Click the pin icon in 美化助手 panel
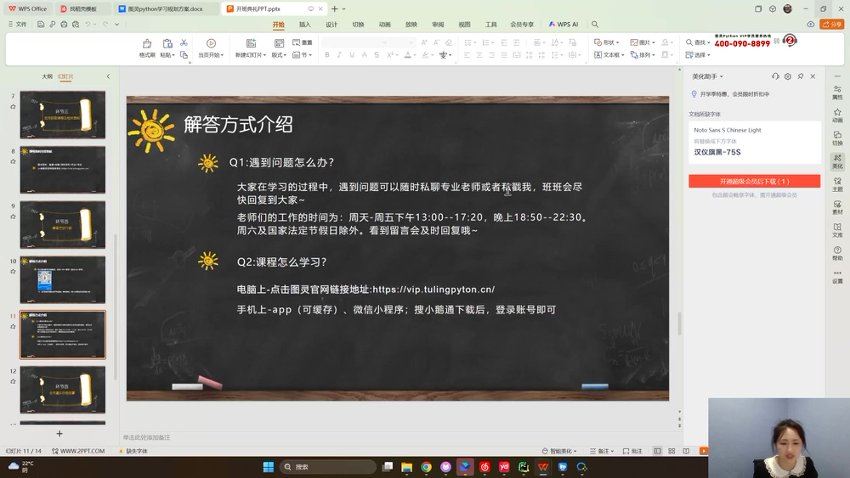 pyautogui.click(x=800, y=76)
